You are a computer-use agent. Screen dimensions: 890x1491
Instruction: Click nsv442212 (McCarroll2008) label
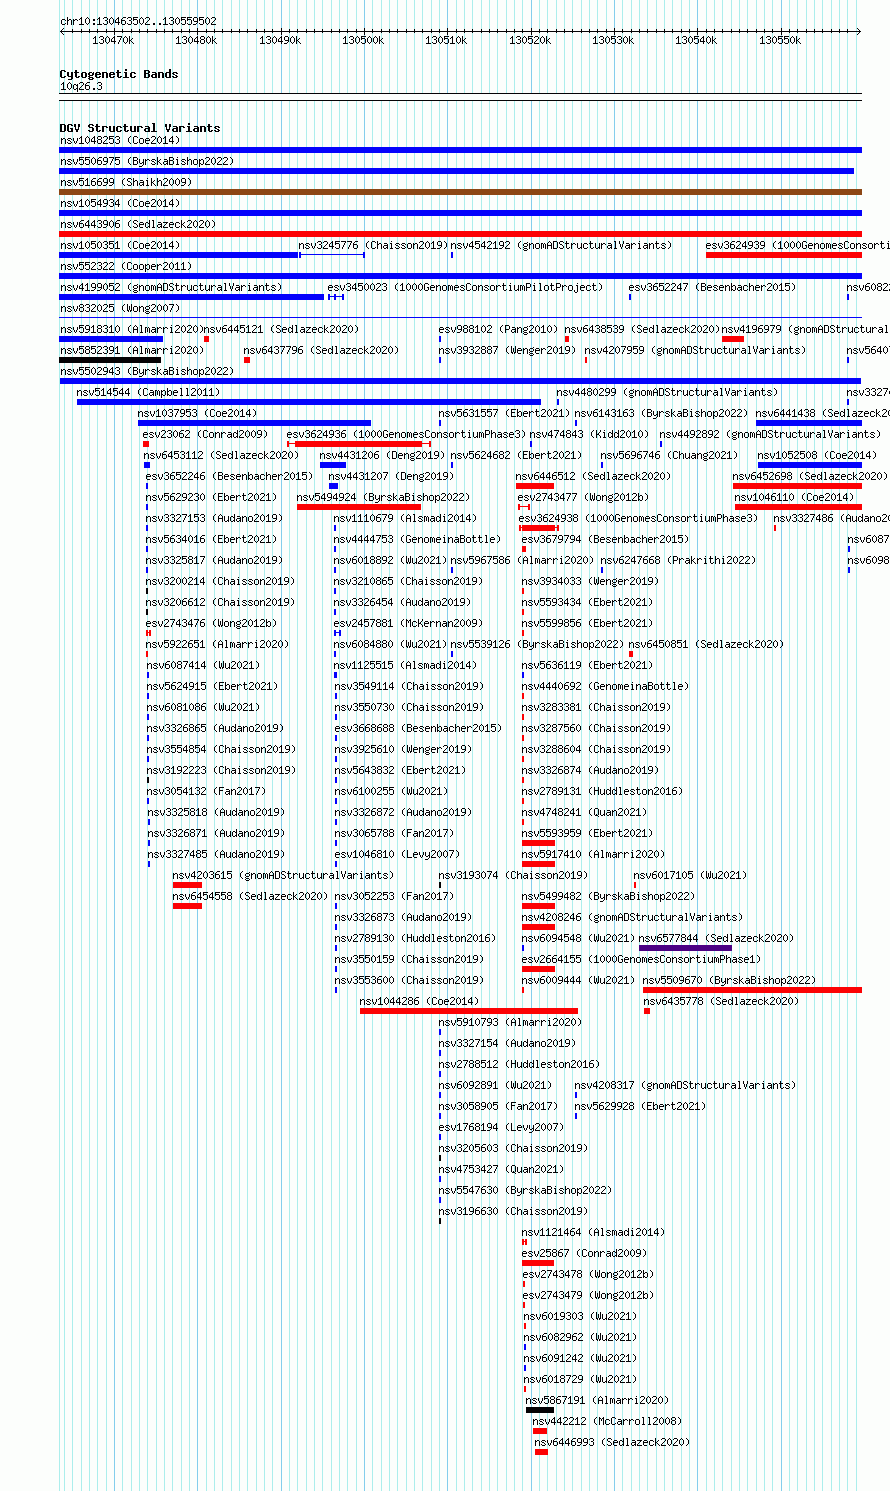point(607,1422)
